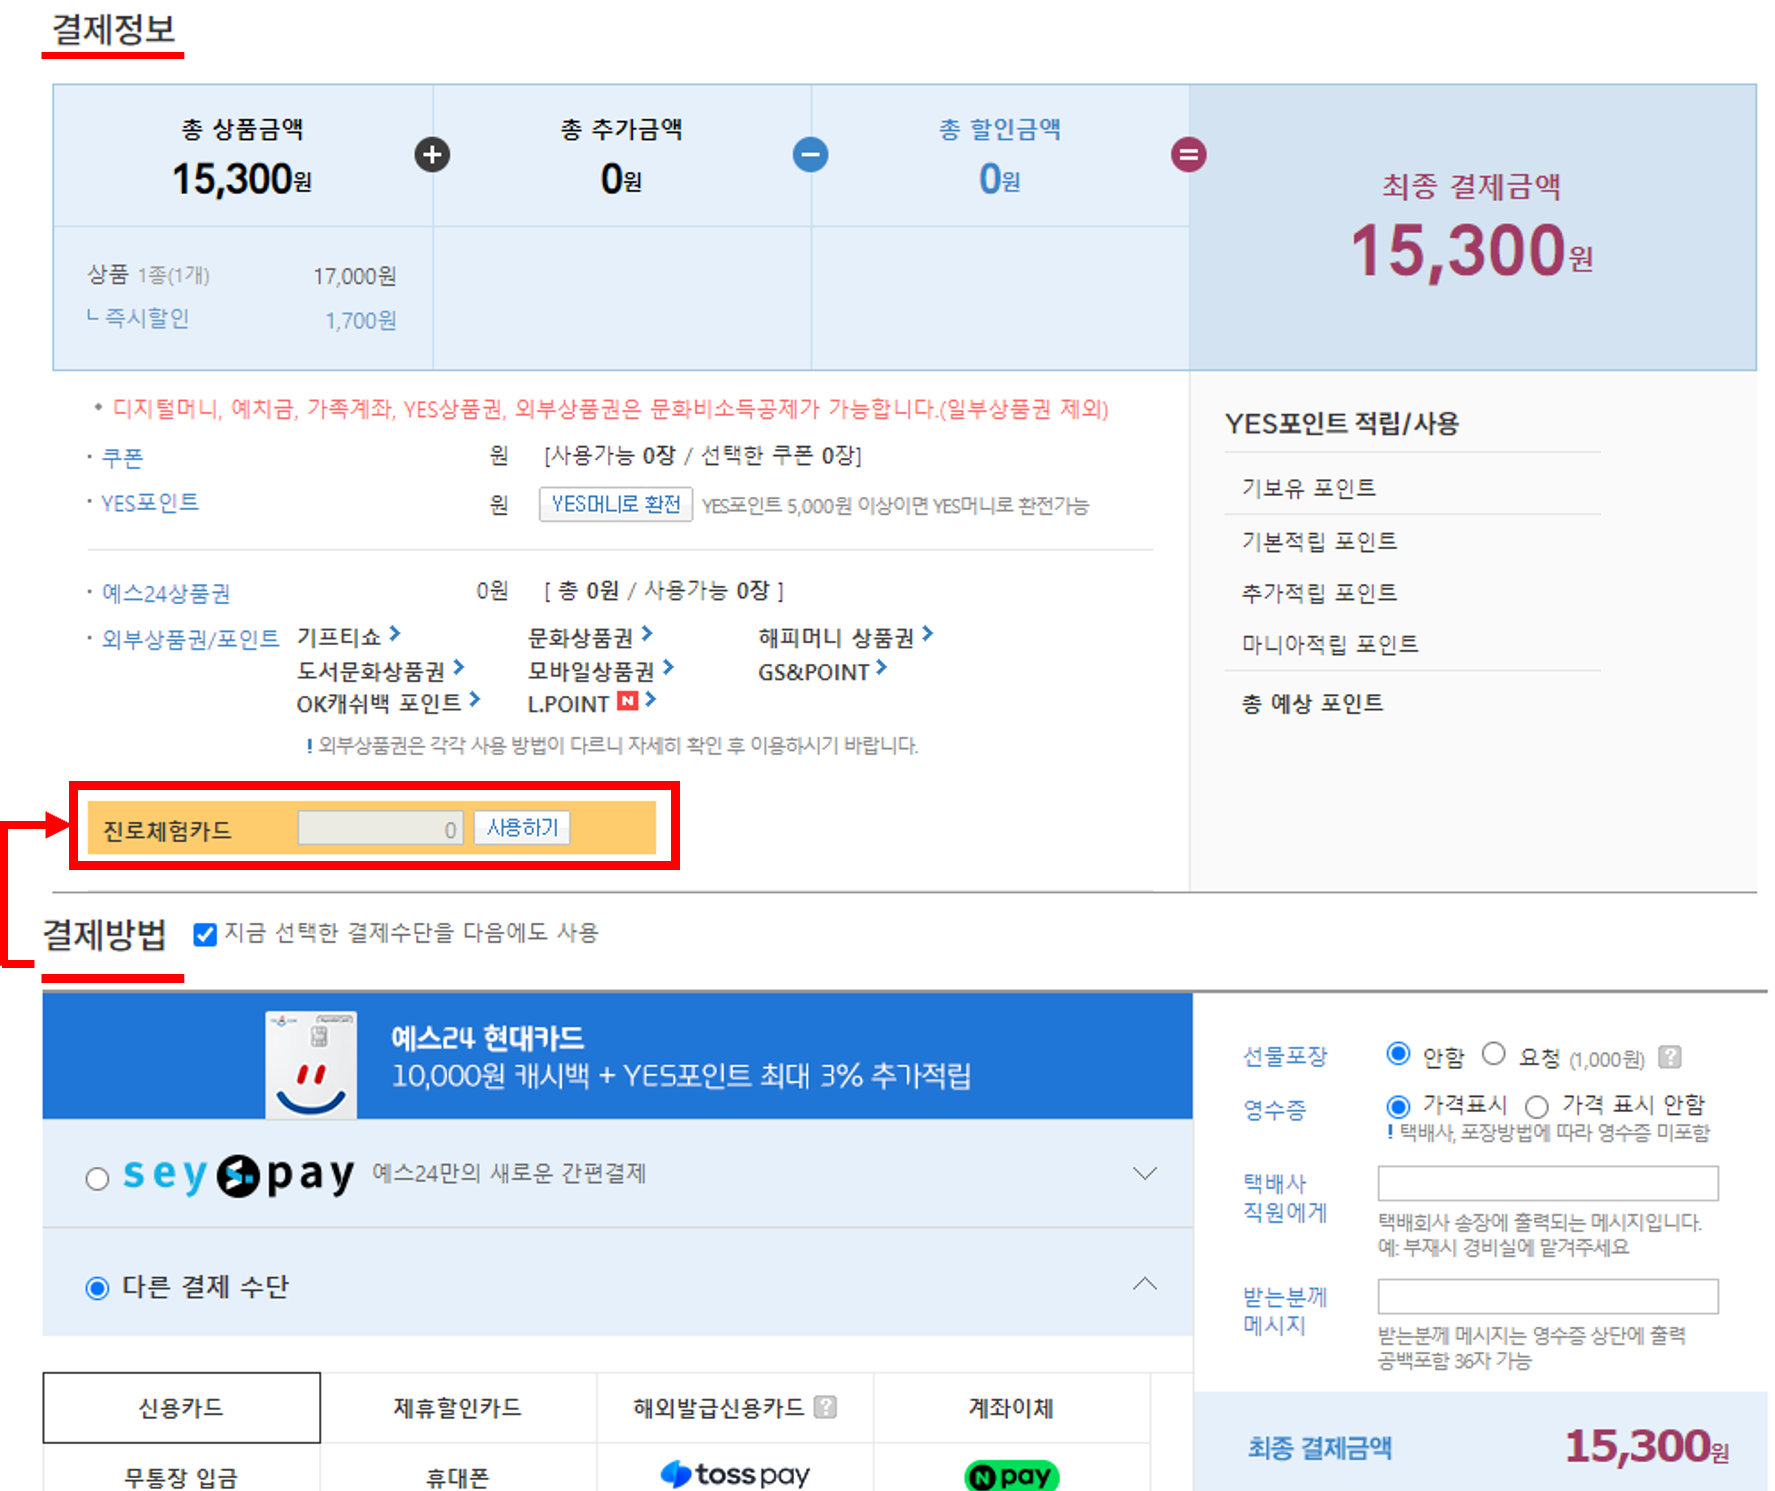This screenshot has height=1491, width=1775.
Task: Collapse the 다른 결제 수단 section chevron
Action: click(x=1145, y=1283)
